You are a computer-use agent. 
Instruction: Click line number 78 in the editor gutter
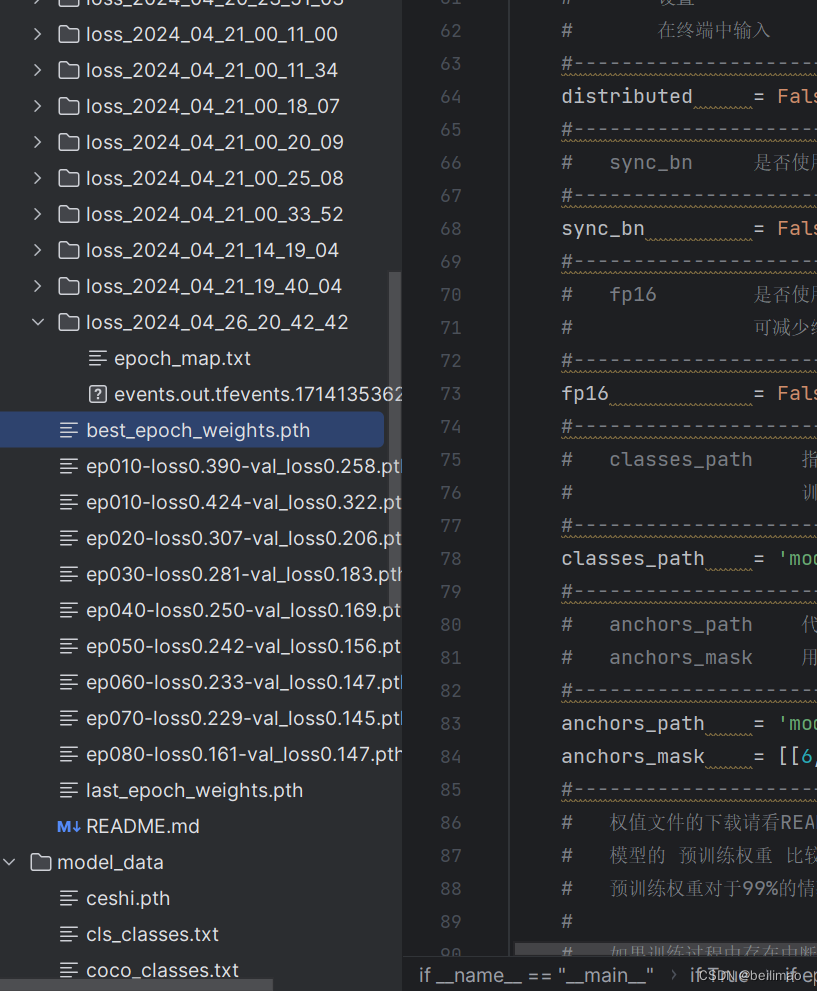(449, 558)
